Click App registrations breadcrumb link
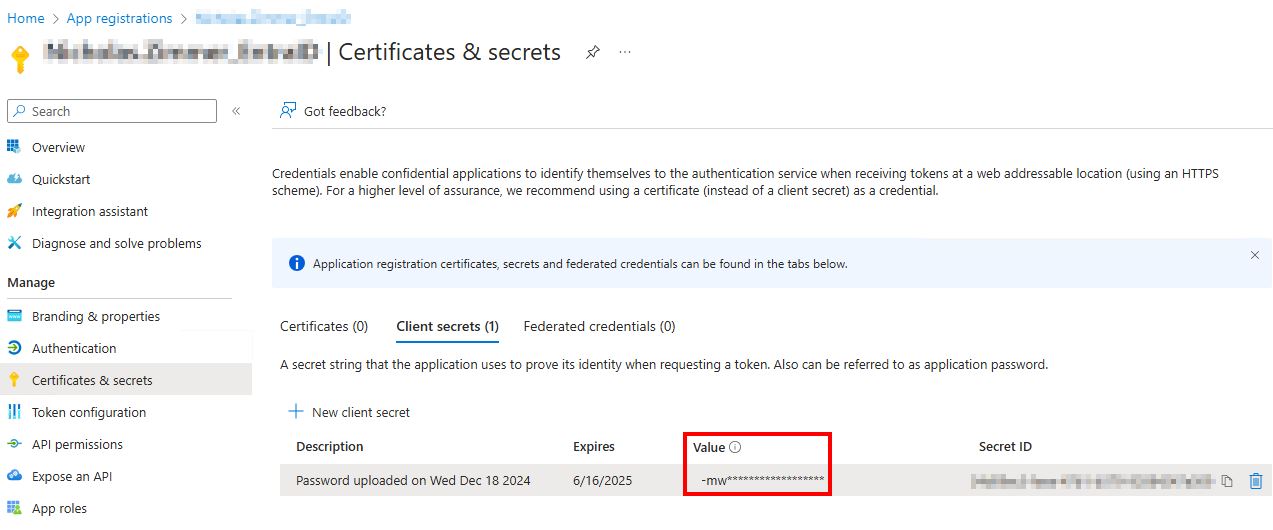 click(119, 18)
